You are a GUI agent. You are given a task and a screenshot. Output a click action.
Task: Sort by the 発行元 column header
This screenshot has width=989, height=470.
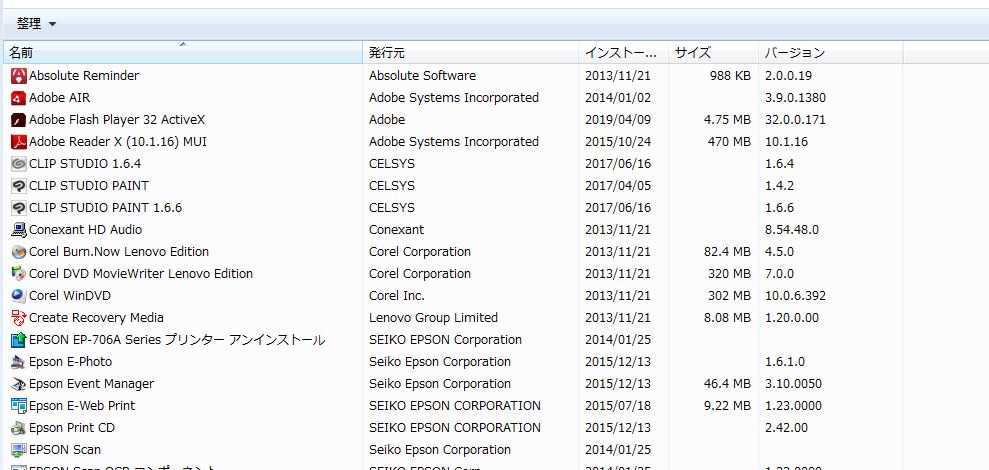click(x=471, y=52)
